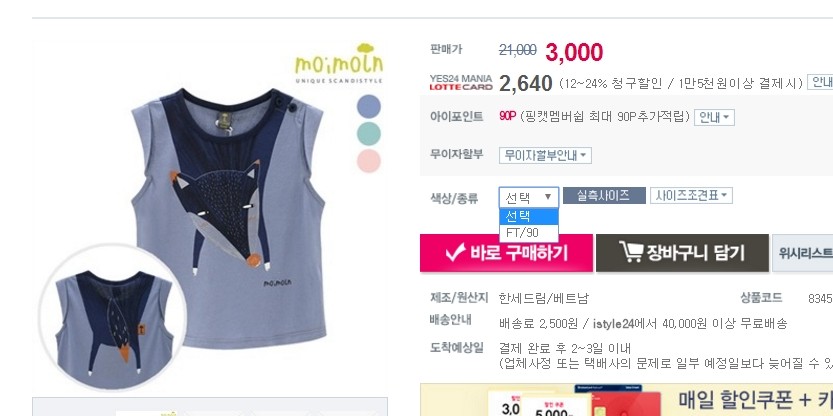The image size is (833, 416).
Task: Open the card discount 안내 button
Action: tap(820, 82)
